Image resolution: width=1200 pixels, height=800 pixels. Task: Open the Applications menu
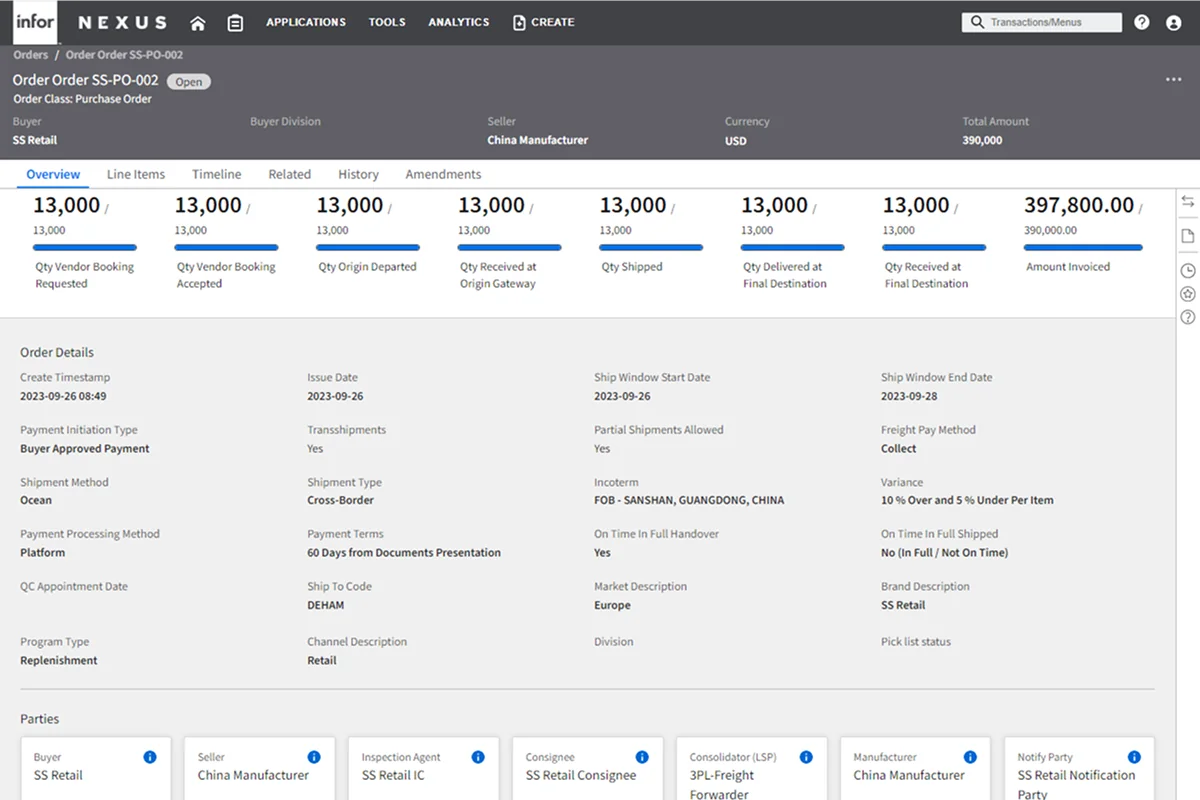click(x=306, y=22)
